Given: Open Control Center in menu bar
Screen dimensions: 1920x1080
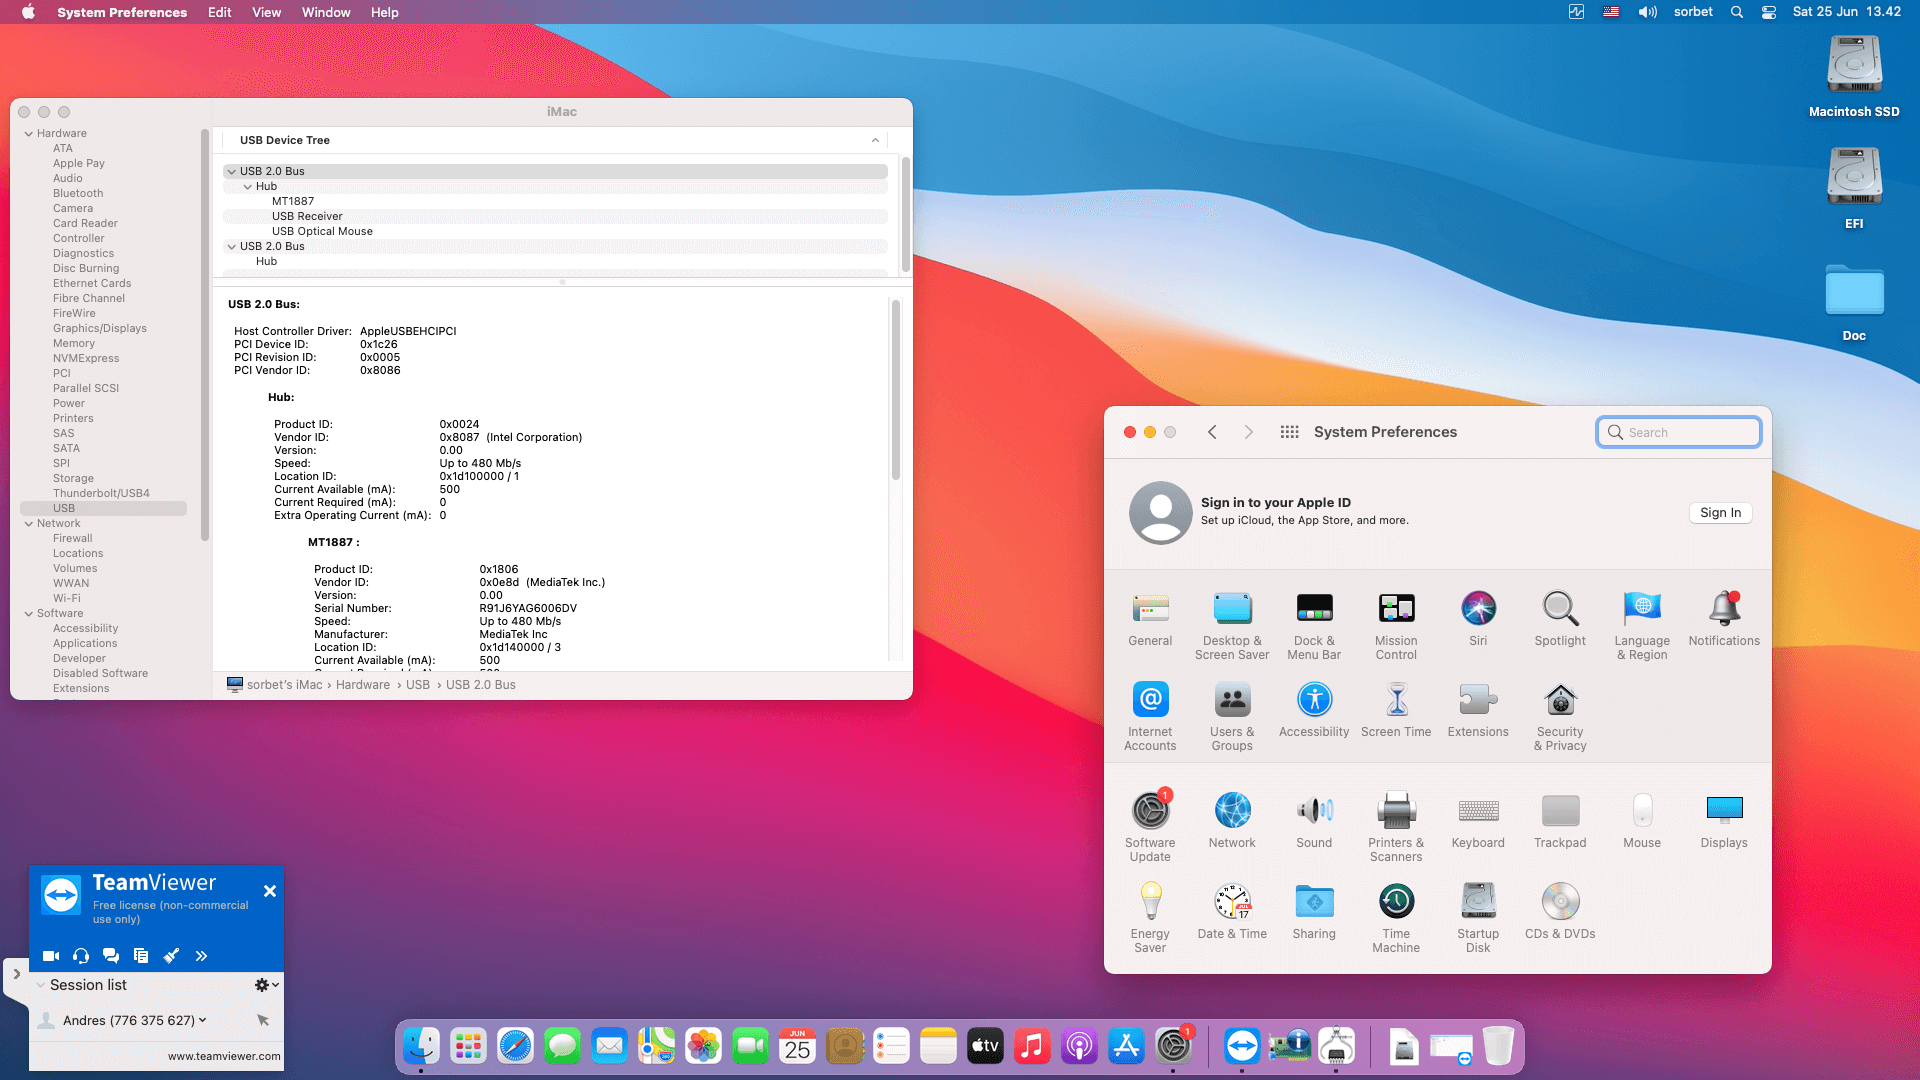Looking at the screenshot, I should pos(1769,12).
